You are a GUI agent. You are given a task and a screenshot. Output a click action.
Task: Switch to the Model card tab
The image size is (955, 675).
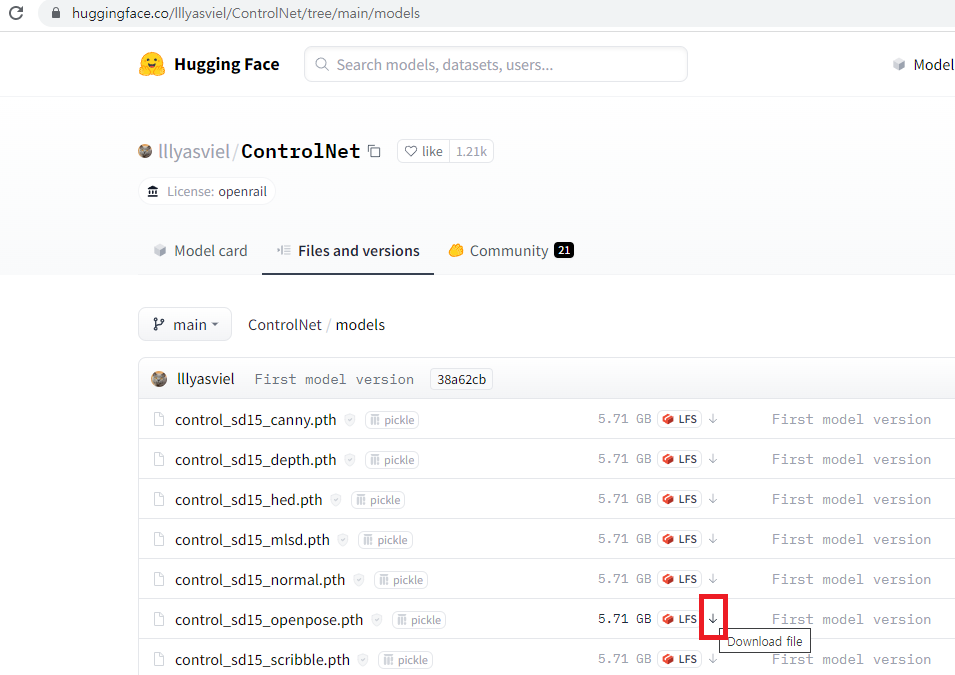[200, 250]
